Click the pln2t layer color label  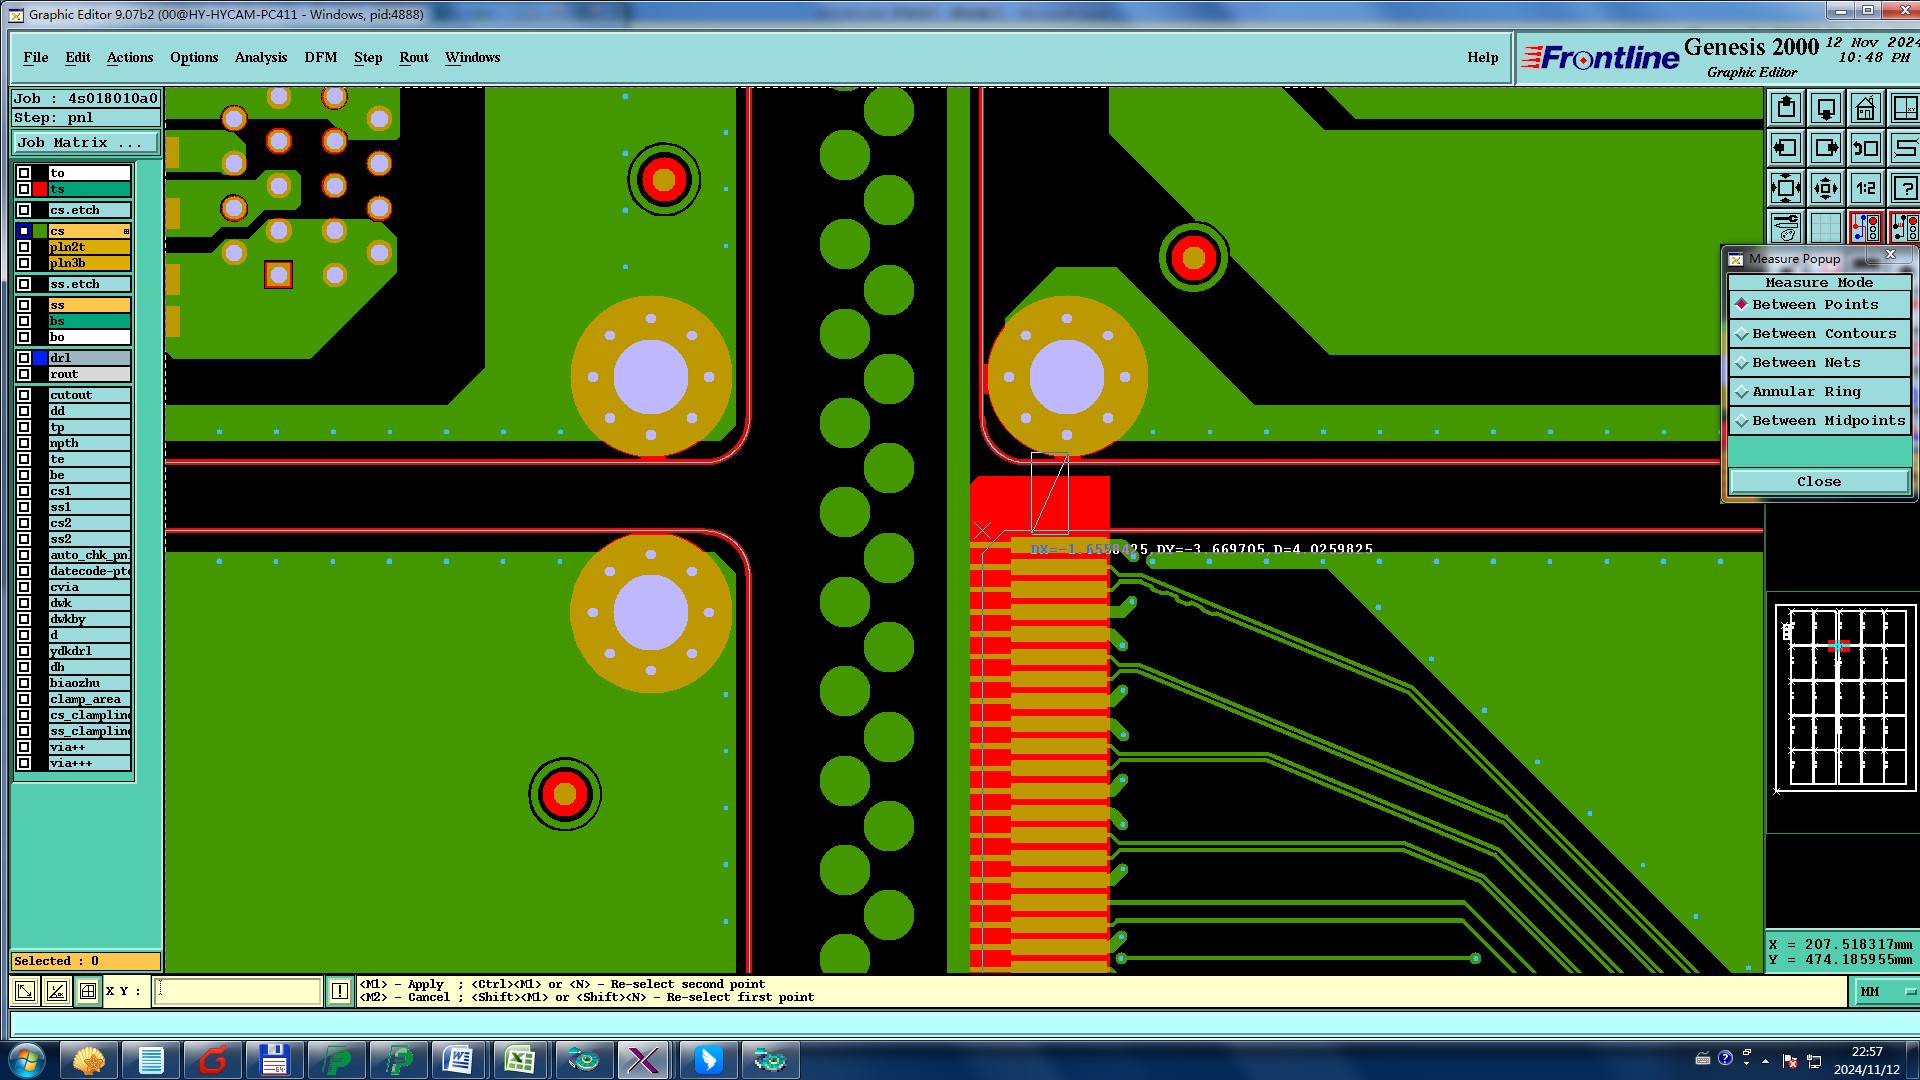pyautogui.click(x=89, y=247)
